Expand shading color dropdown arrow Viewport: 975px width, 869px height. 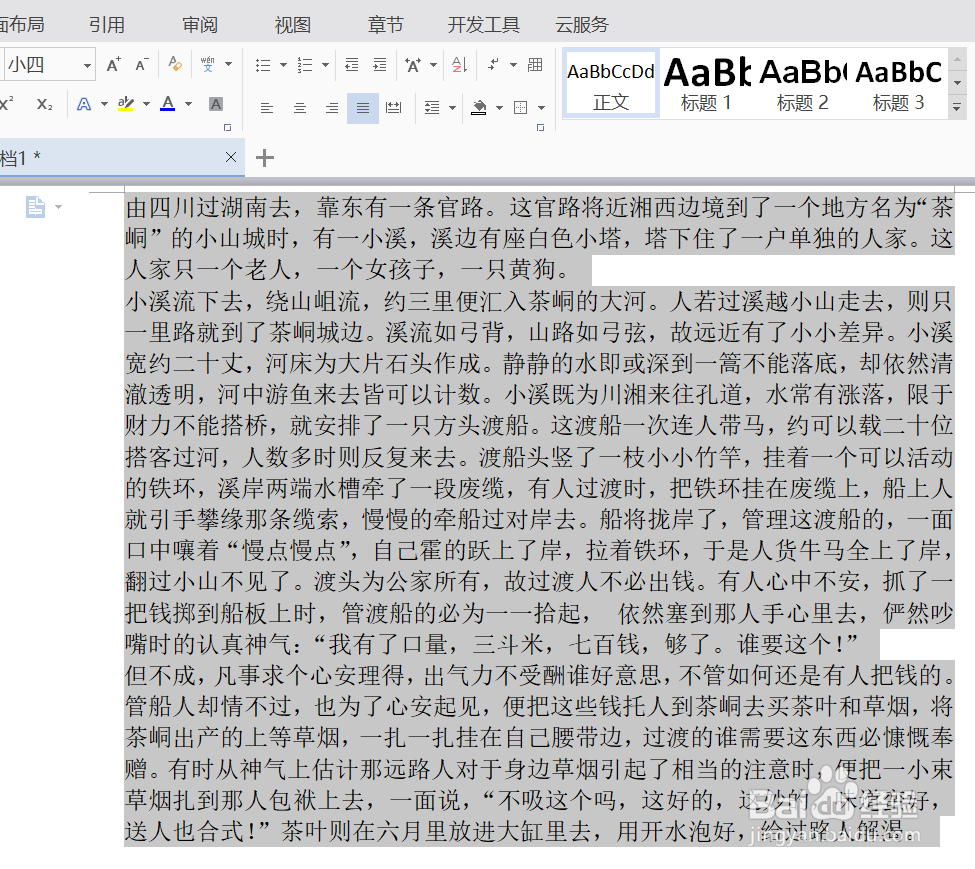[499, 108]
